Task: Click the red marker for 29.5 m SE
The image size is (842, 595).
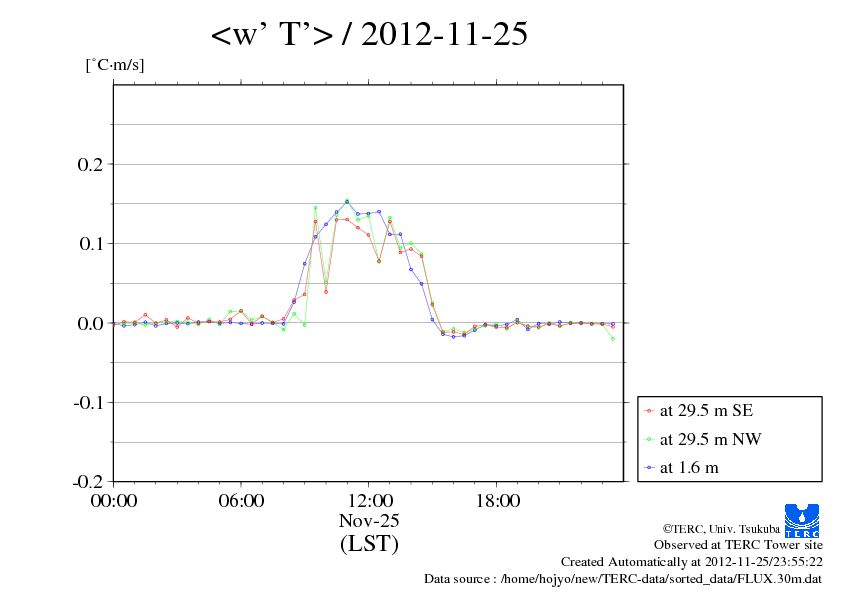Action: click(650, 410)
